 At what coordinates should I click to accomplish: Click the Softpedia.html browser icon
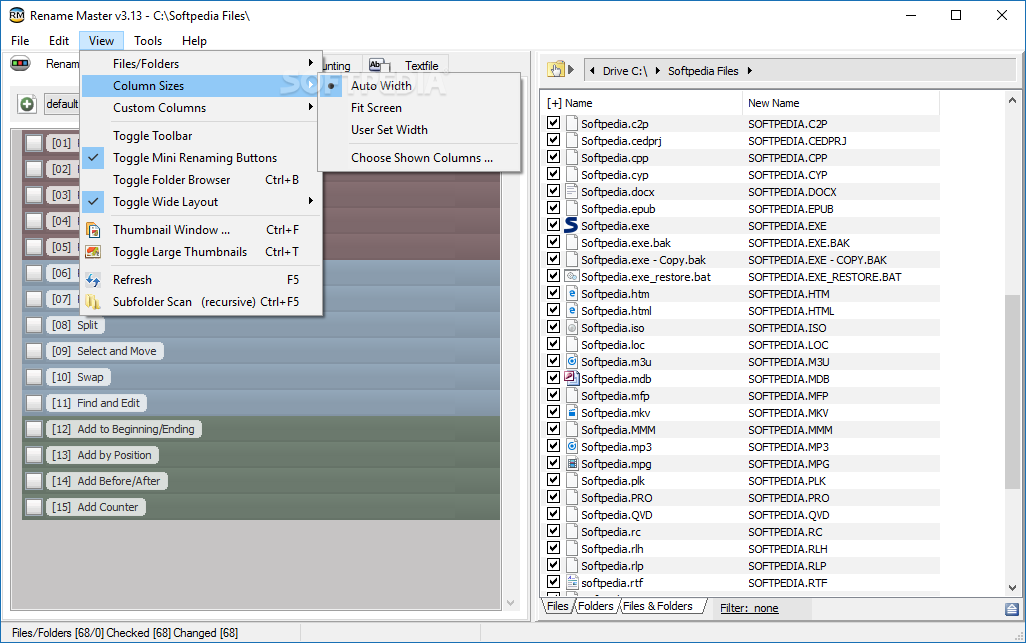pyautogui.click(x=571, y=311)
